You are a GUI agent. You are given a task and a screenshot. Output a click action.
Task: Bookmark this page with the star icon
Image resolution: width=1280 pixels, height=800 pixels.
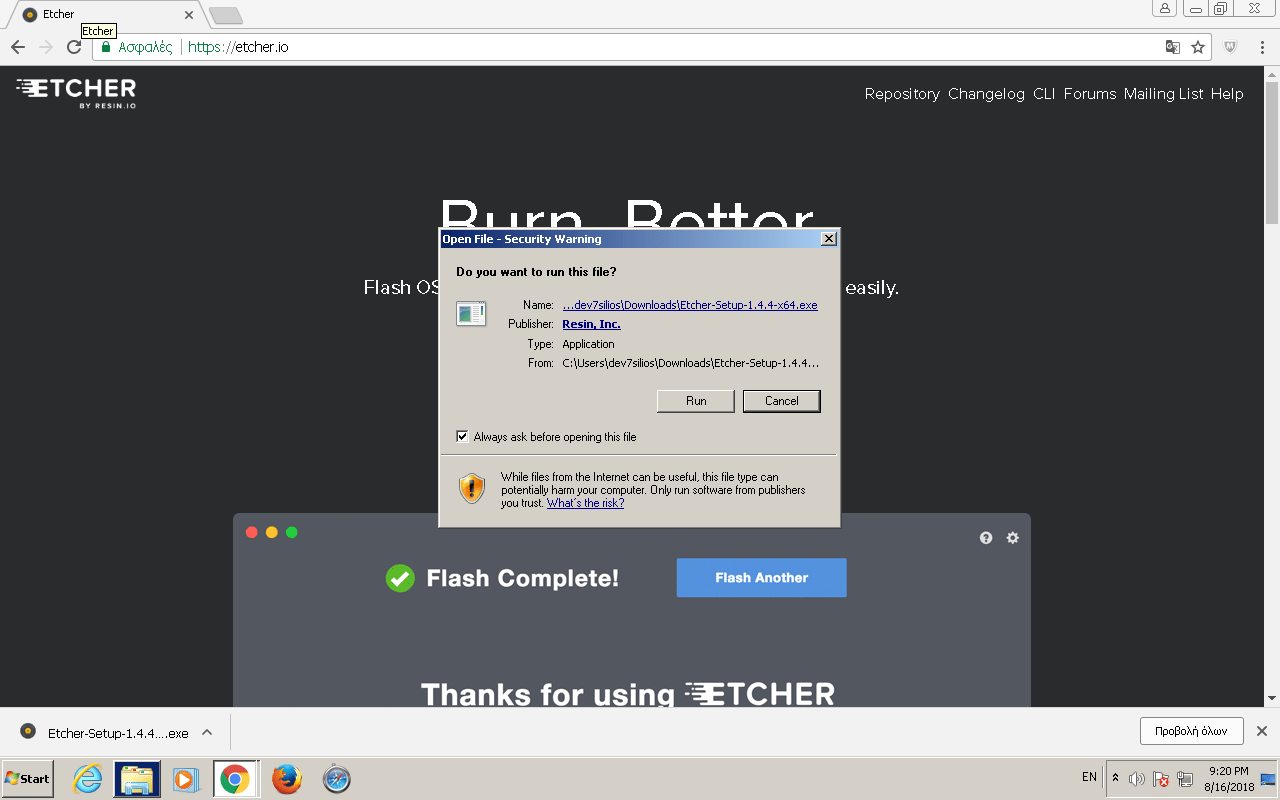click(x=1198, y=47)
